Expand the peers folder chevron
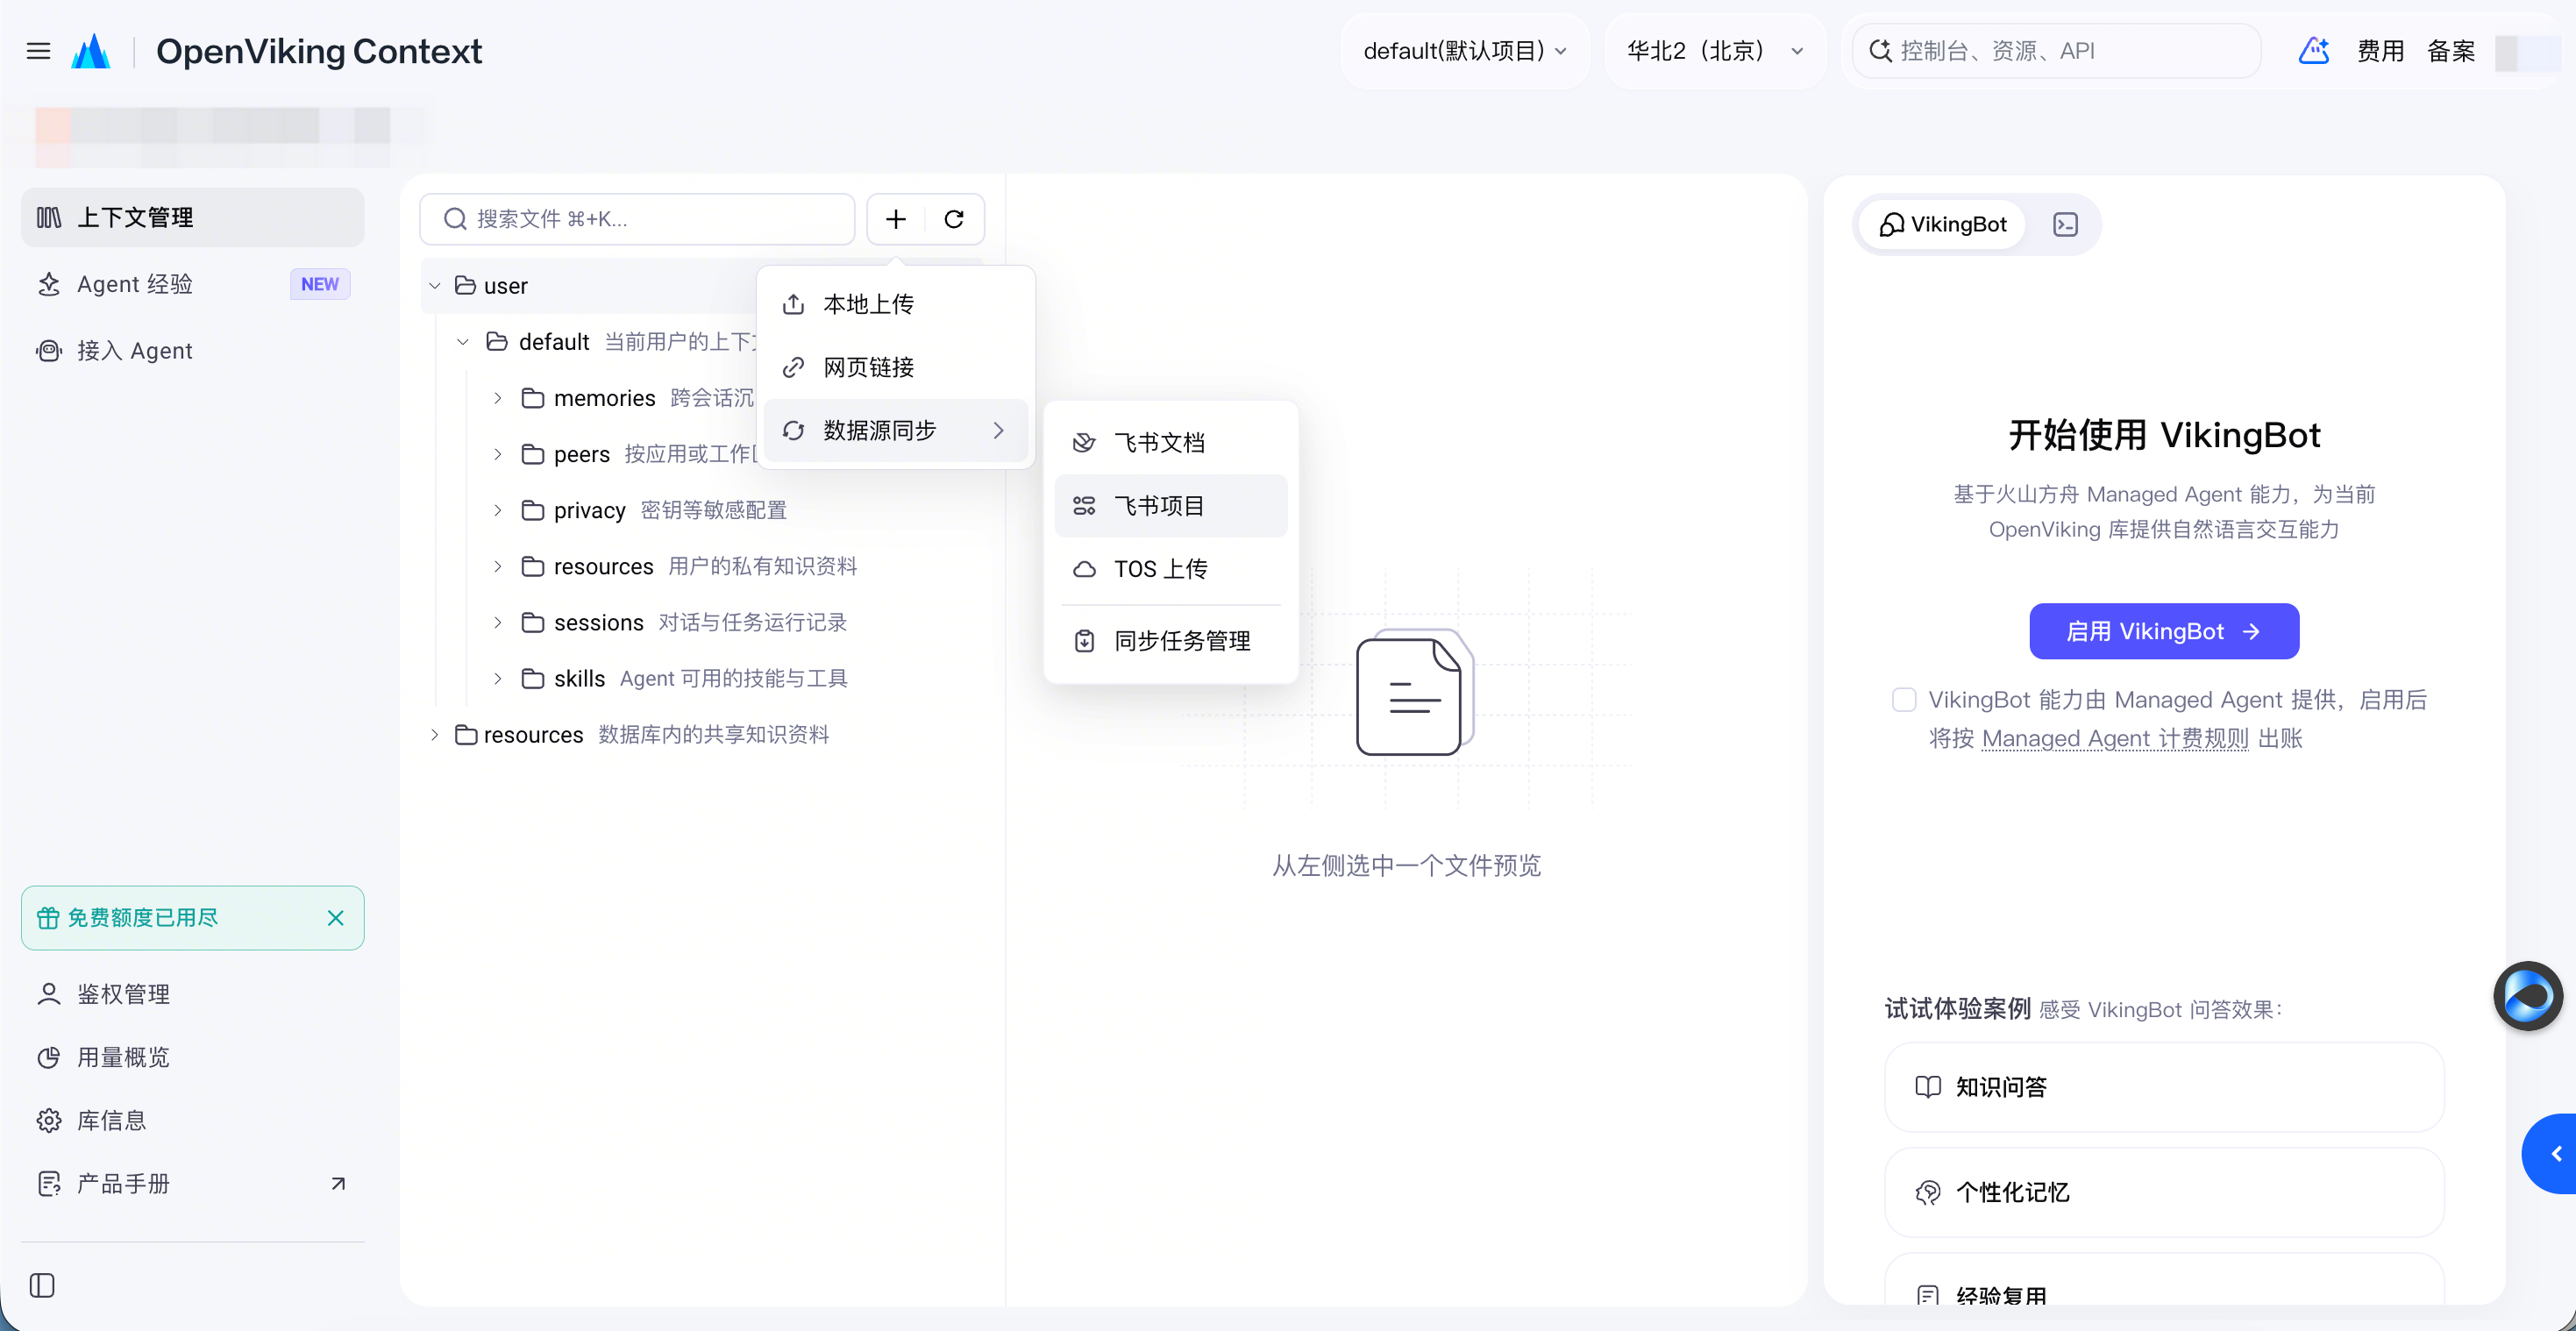The width and height of the screenshot is (2576, 1331). 497,454
